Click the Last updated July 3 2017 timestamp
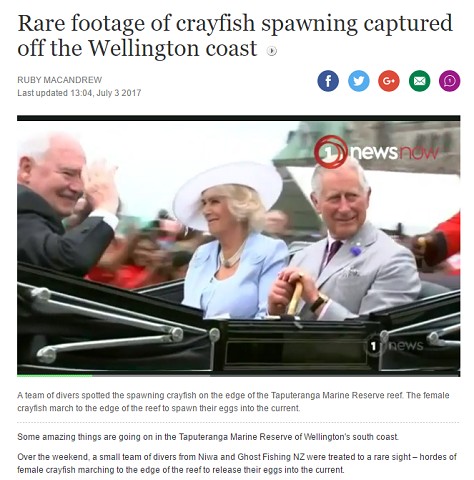Viewport: 474px width, 480px height. coord(79,93)
